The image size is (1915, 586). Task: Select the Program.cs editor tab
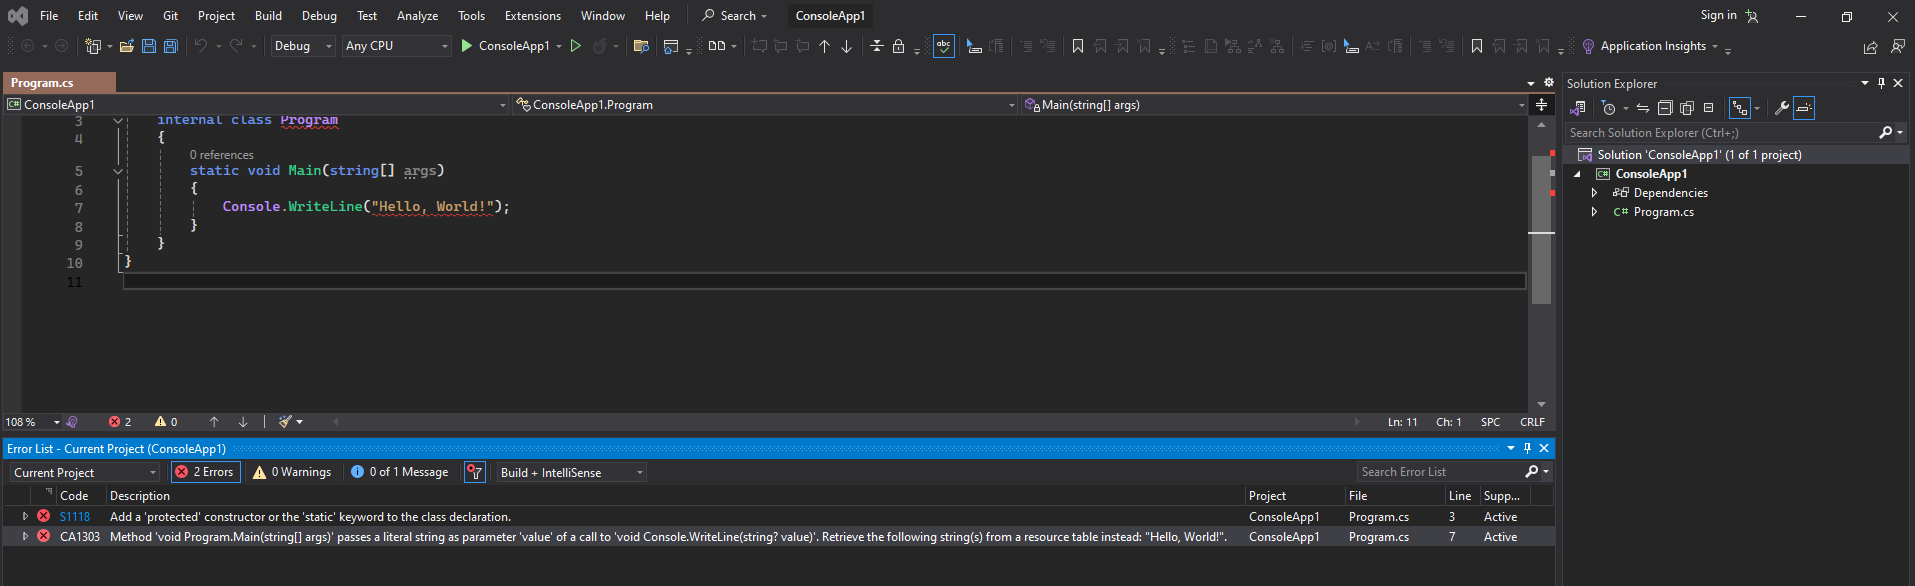[x=59, y=83]
